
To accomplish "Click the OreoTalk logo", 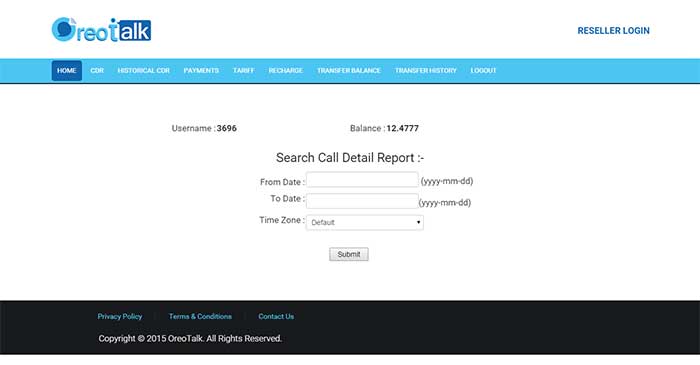I will point(101,30).
